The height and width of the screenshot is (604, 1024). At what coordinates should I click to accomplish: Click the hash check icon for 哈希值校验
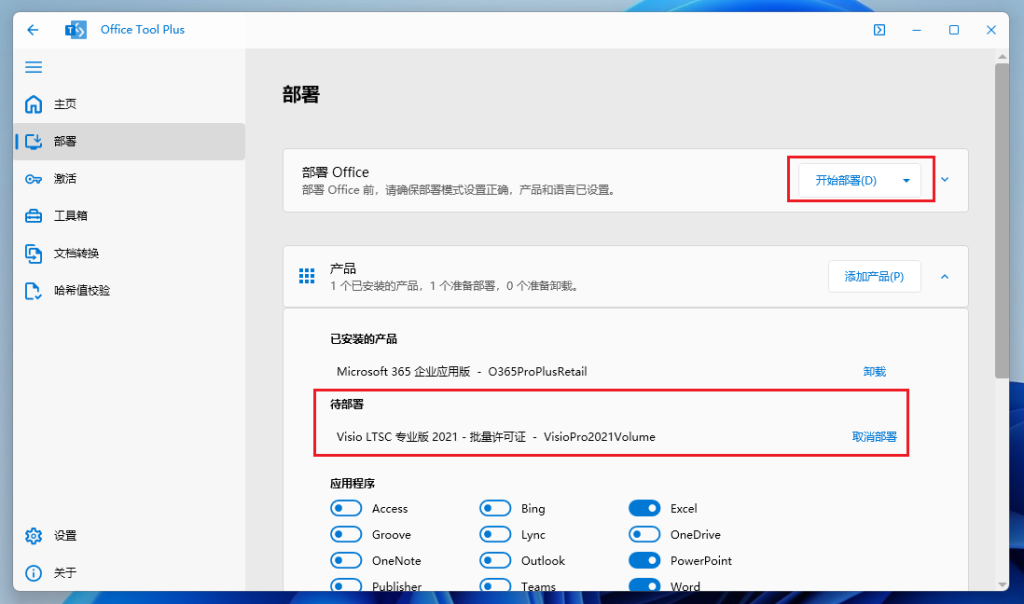tap(33, 291)
